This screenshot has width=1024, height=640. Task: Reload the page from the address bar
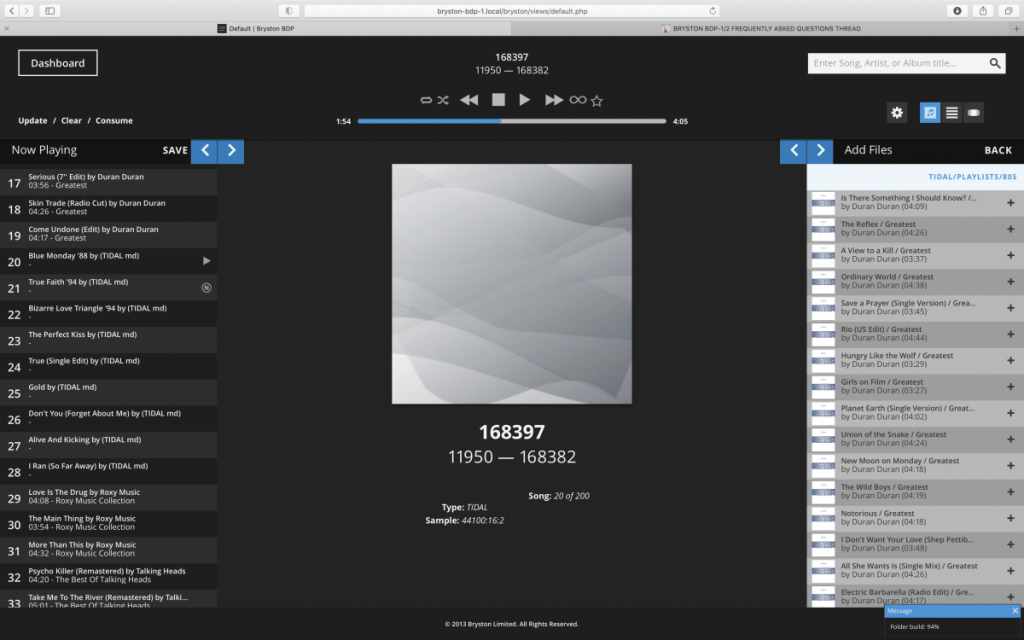click(712, 10)
